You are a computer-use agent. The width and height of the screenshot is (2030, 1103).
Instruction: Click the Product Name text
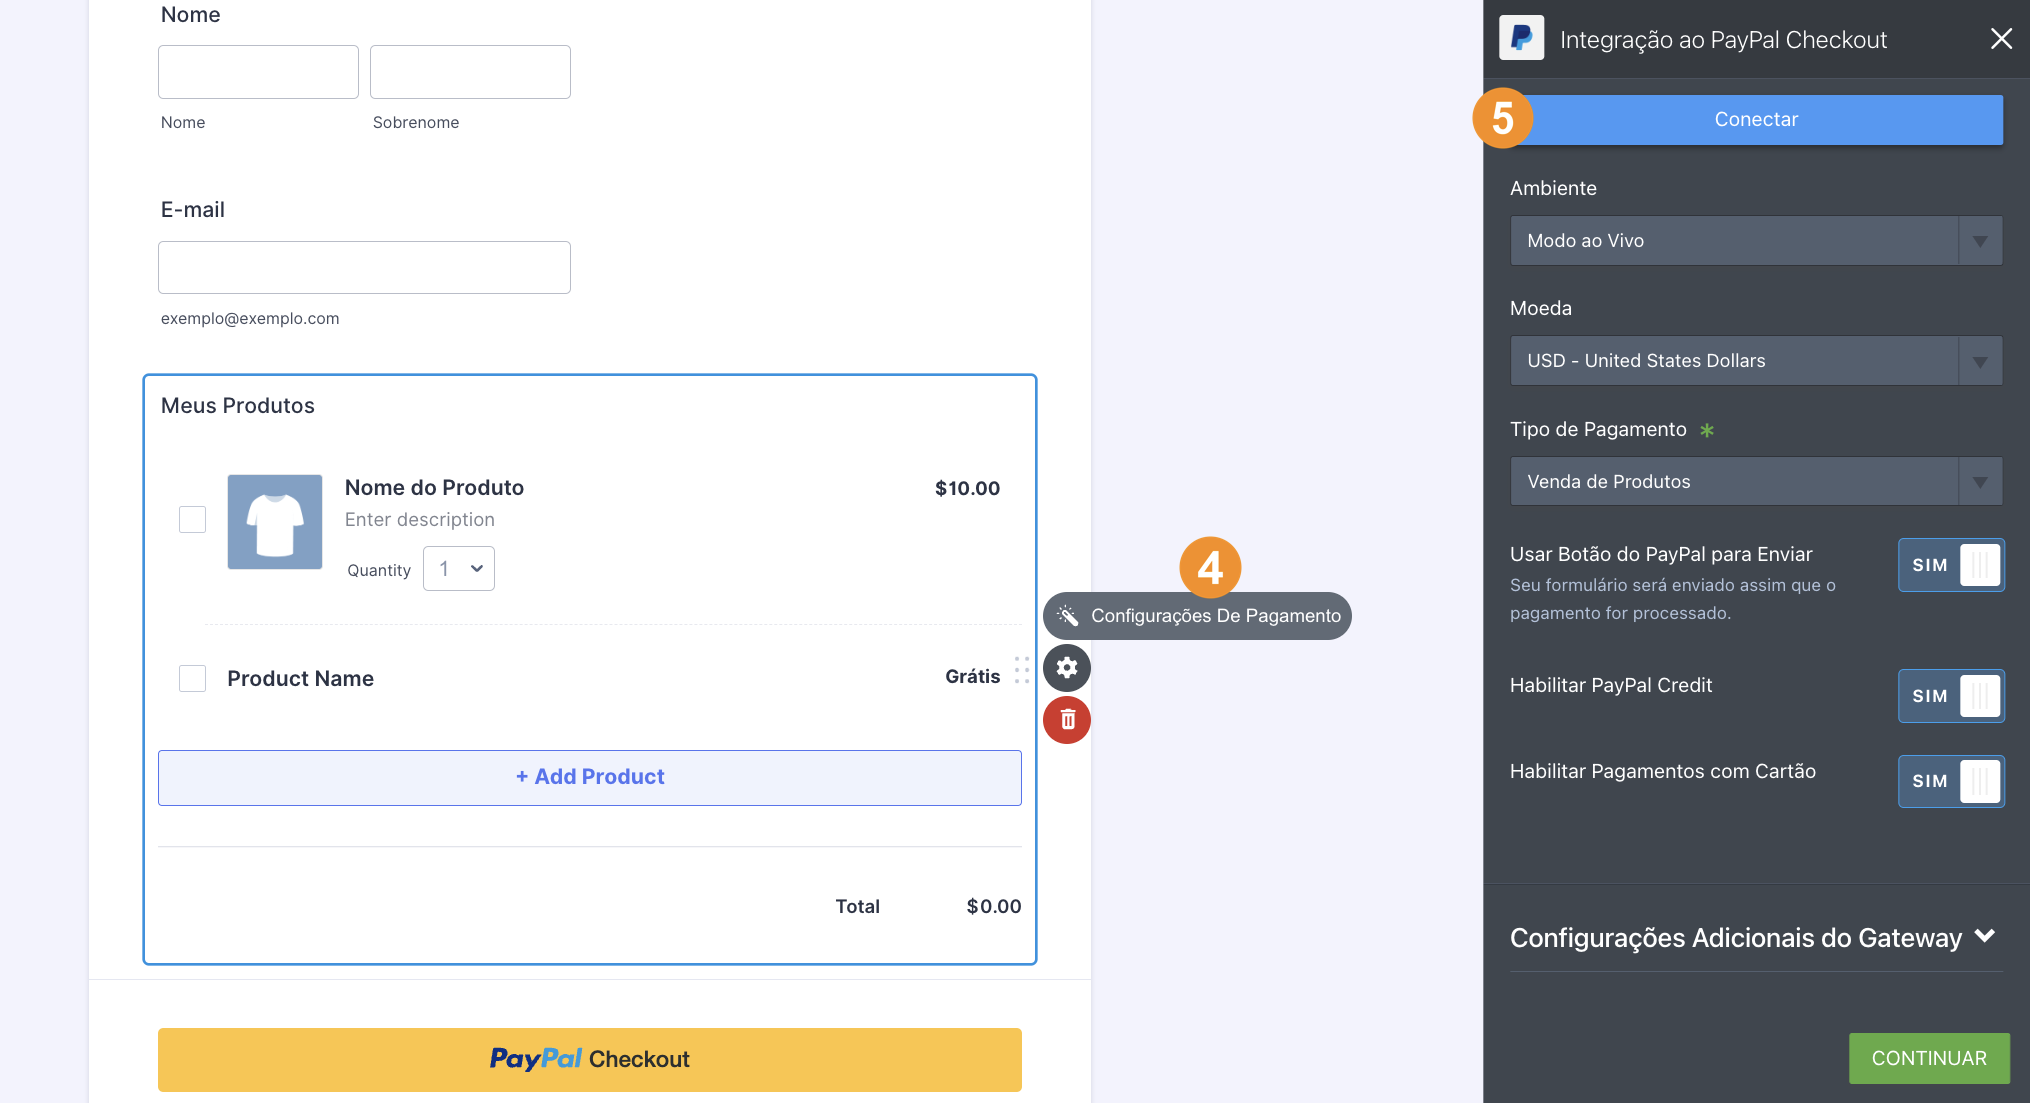(300, 679)
